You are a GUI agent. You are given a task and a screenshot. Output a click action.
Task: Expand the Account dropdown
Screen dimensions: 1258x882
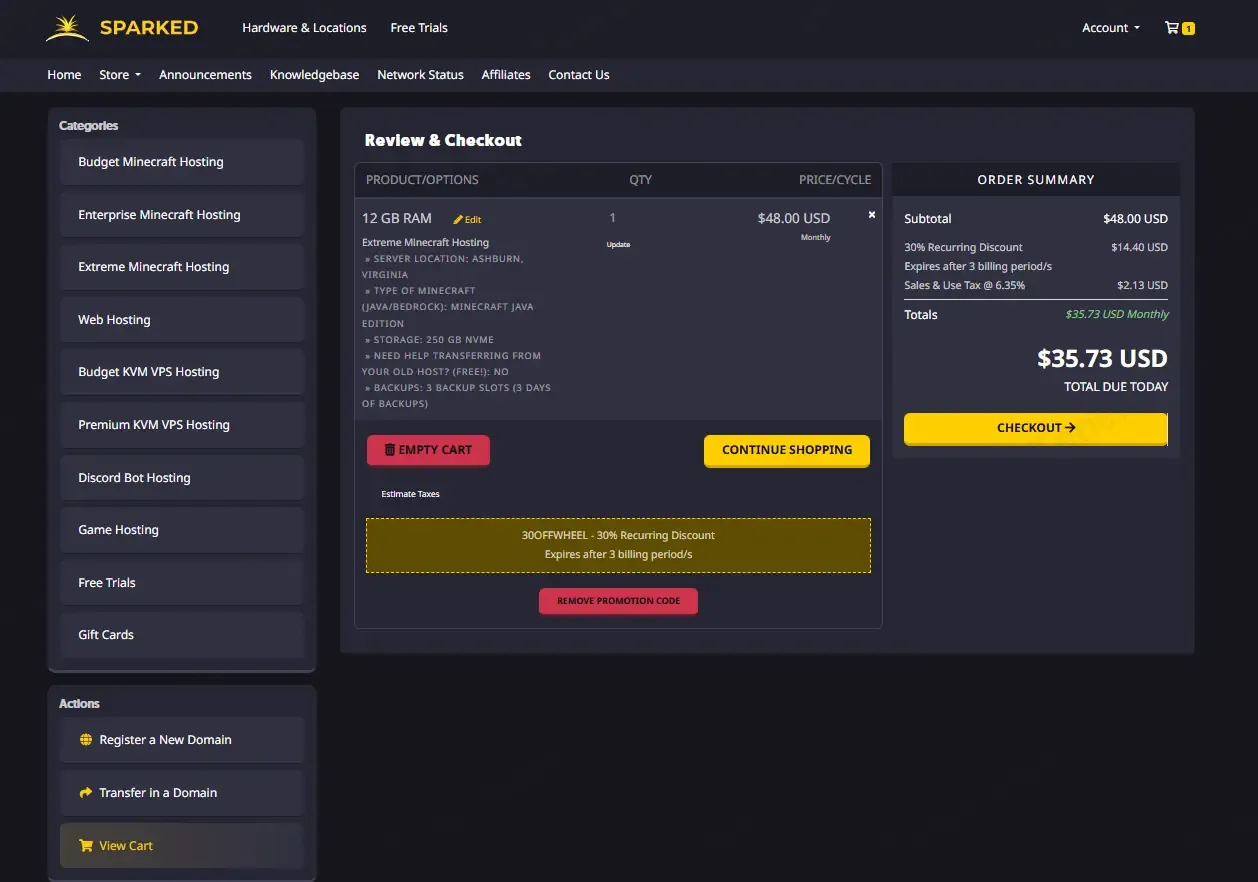[x=1111, y=28]
